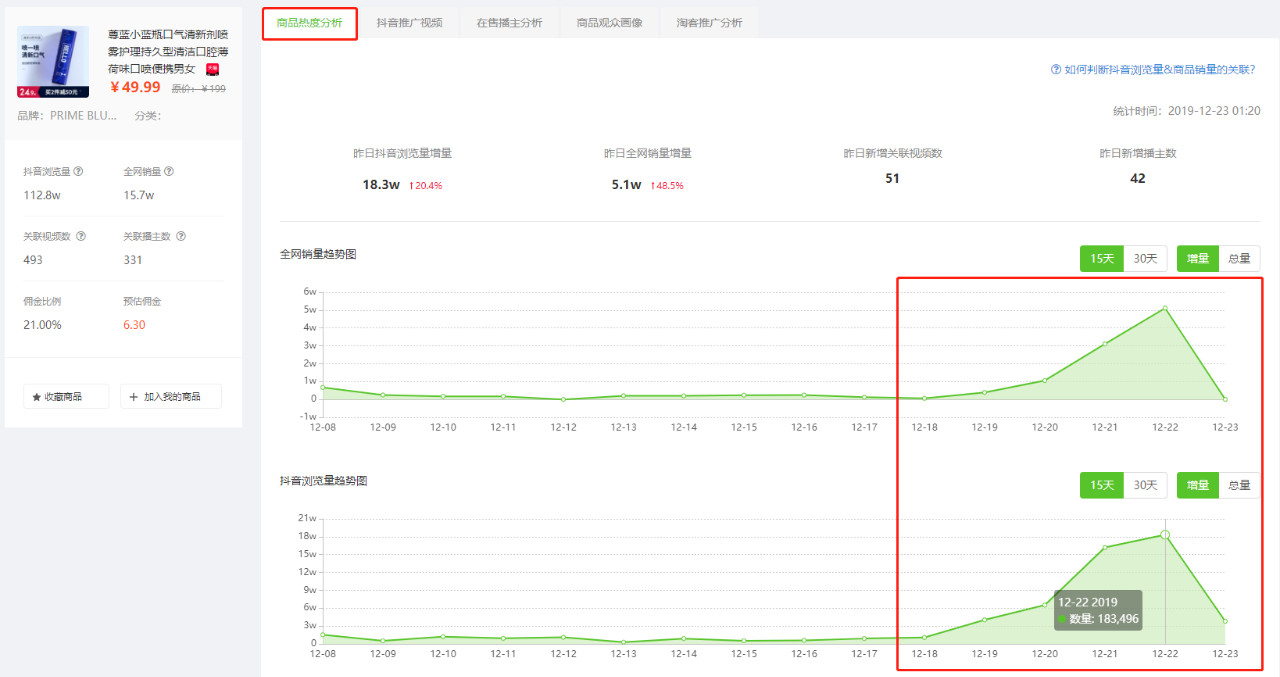This screenshot has width=1280, height=677.
Task: Click the product thumbnail image
Action: (53, 62)
